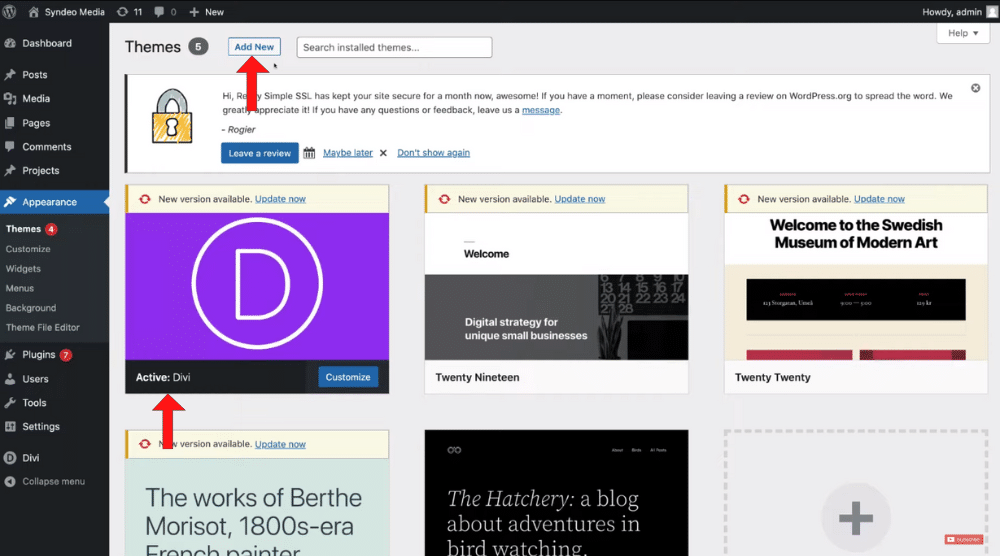1000x556 pixels.
Task: Open Settings menu item
Action: point(41,427)
